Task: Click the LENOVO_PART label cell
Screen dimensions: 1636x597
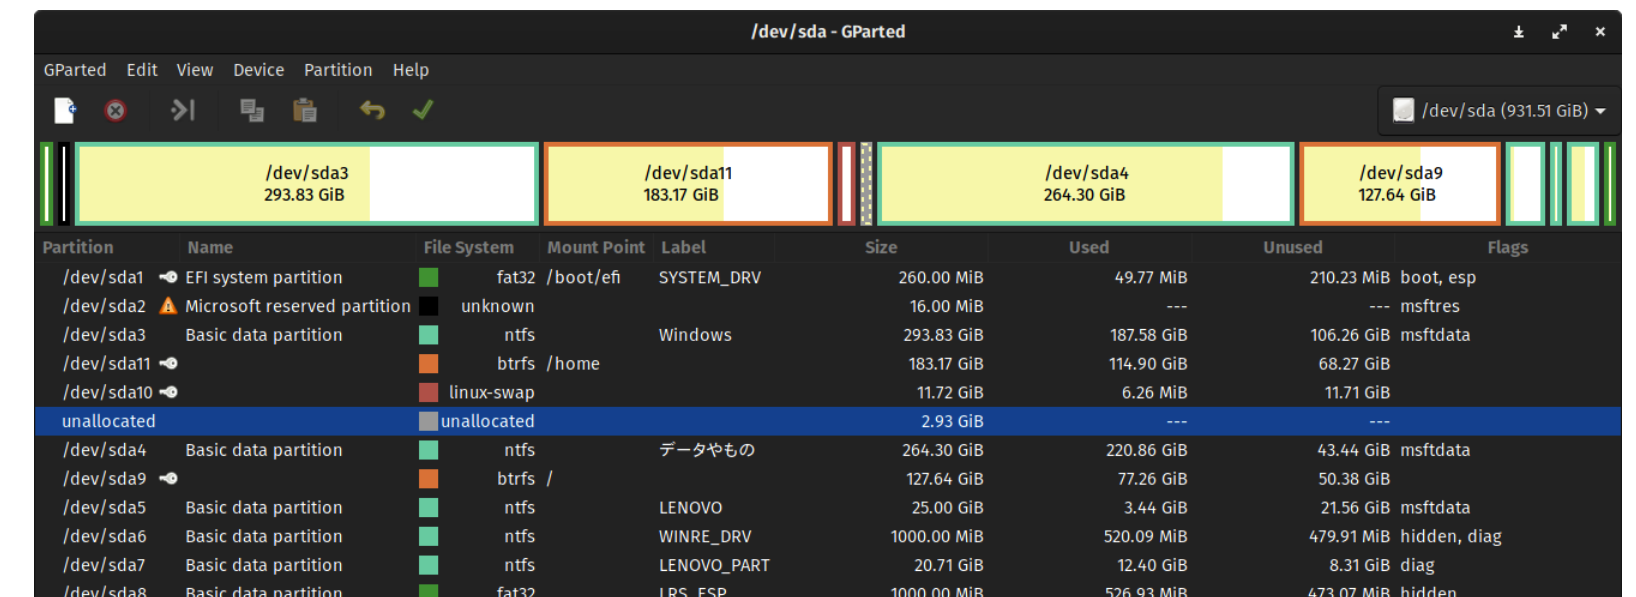Action: (x=714, y=565)
